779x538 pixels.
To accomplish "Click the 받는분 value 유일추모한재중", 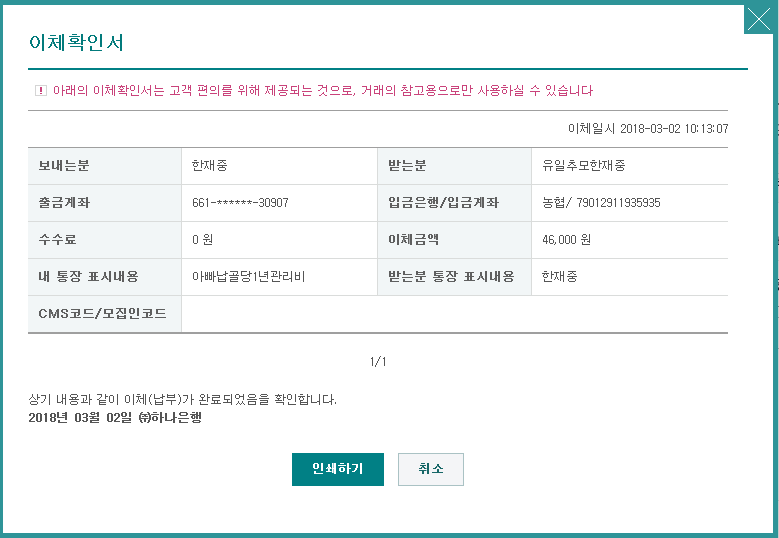I will 584,166.
